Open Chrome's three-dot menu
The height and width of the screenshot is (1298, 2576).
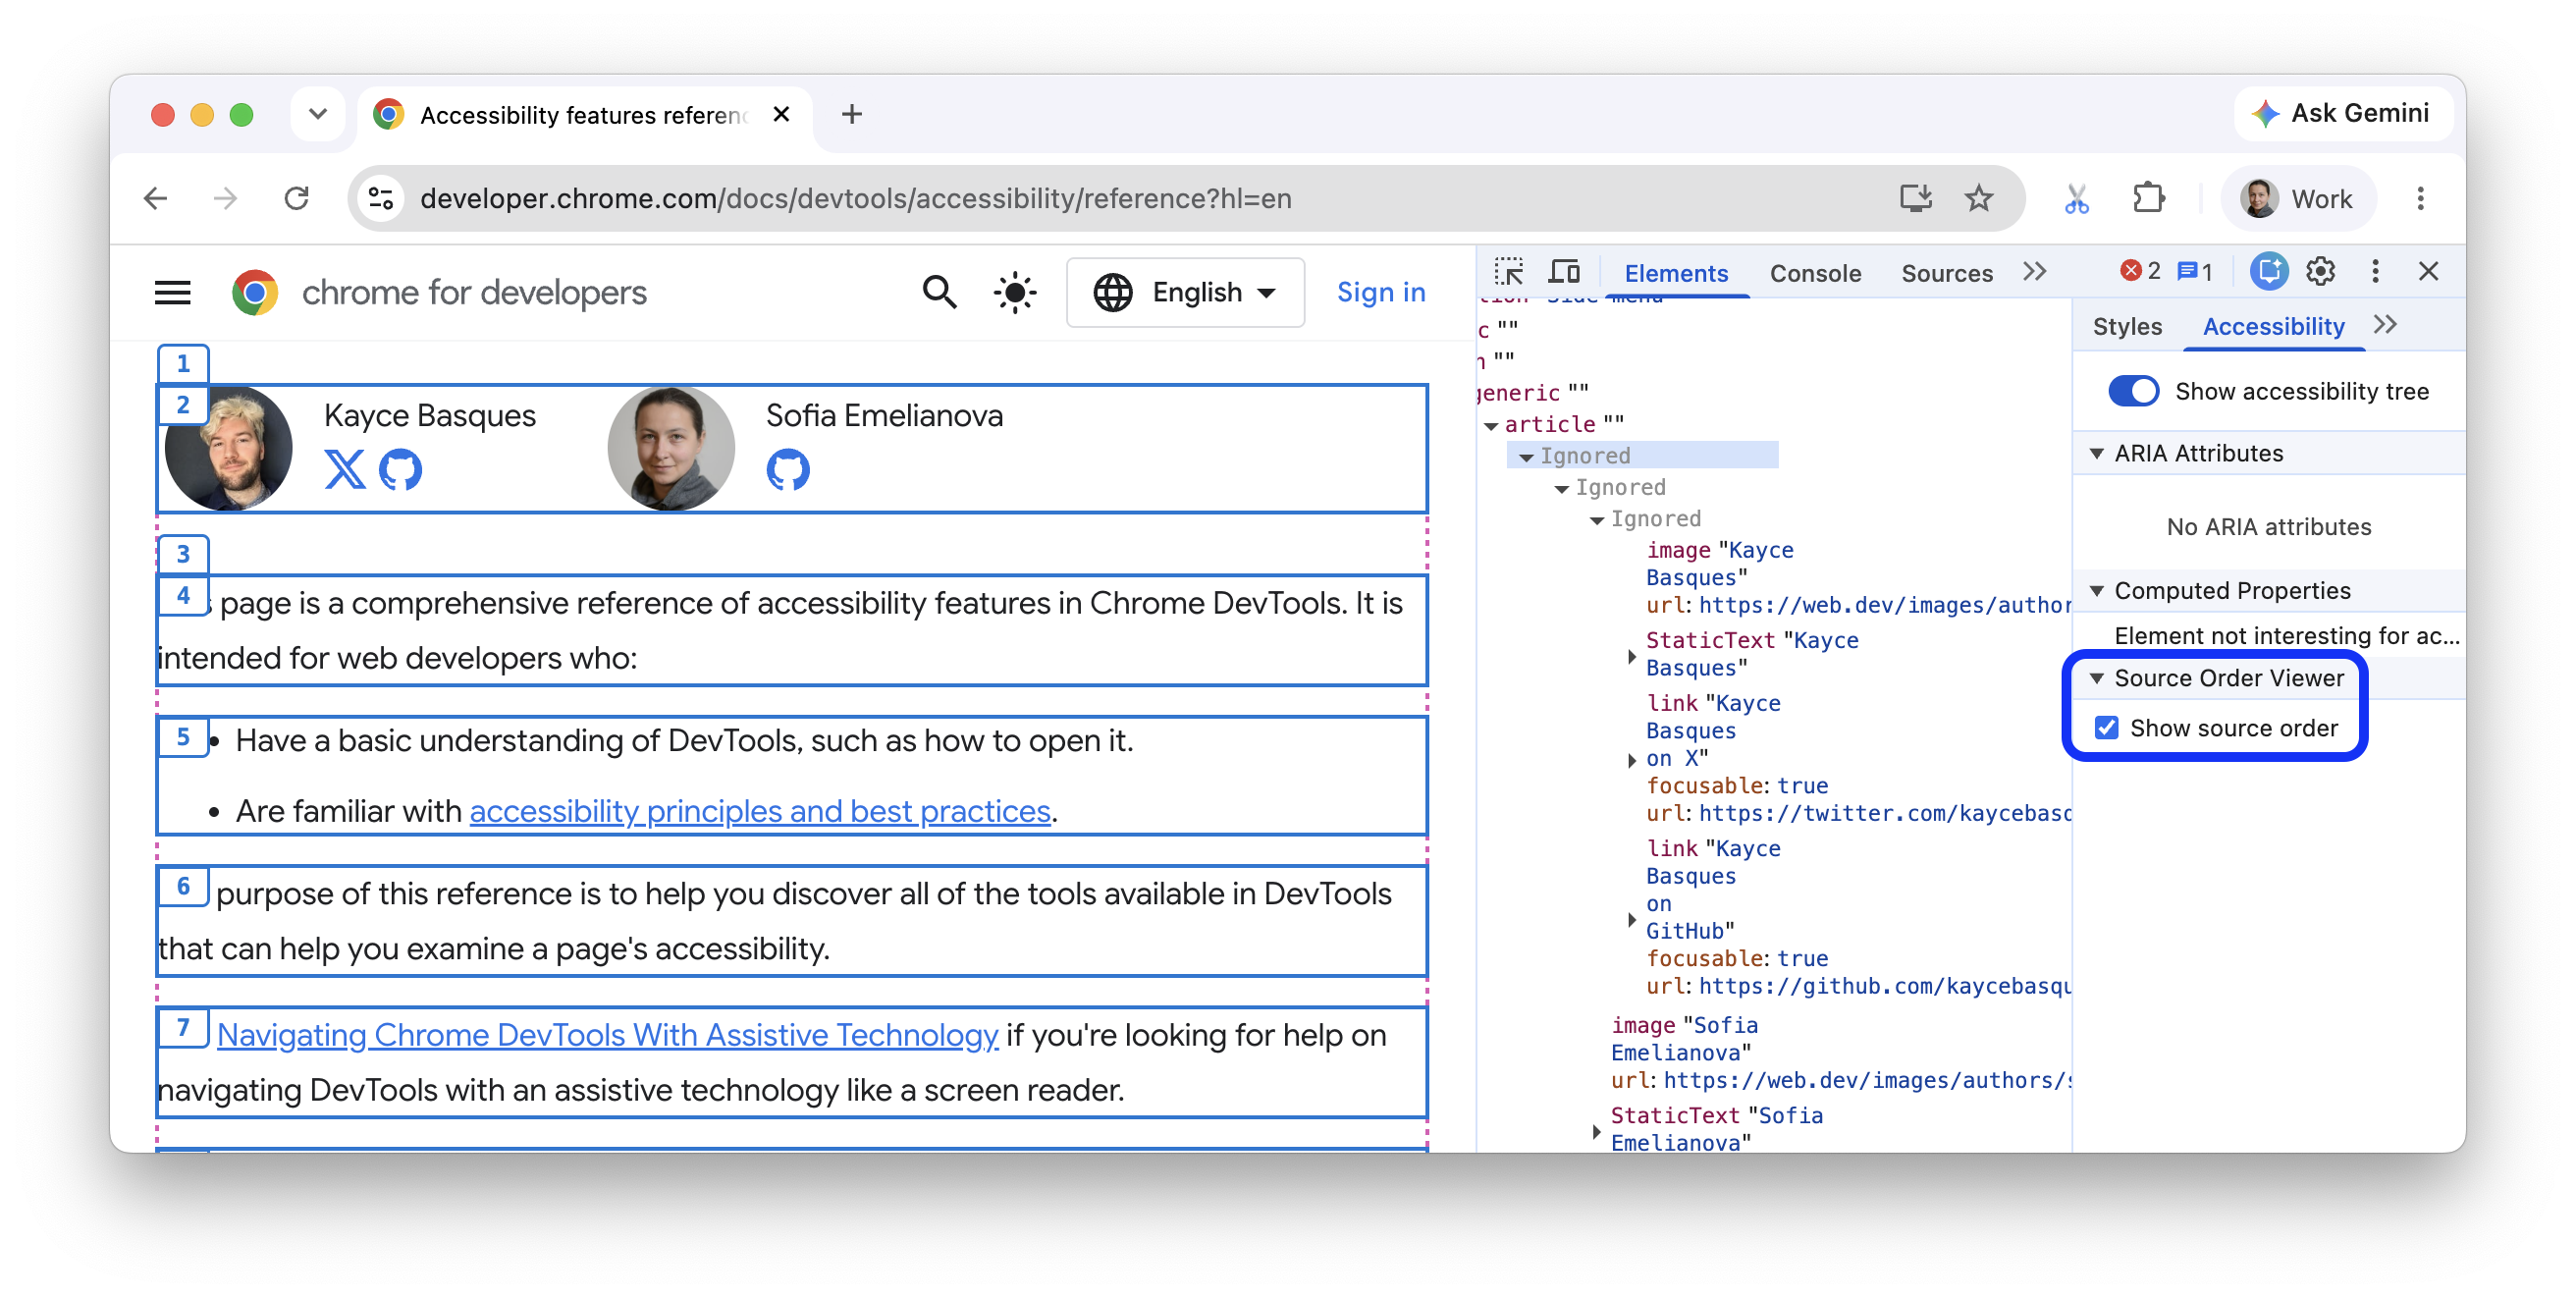[2420, 198]
